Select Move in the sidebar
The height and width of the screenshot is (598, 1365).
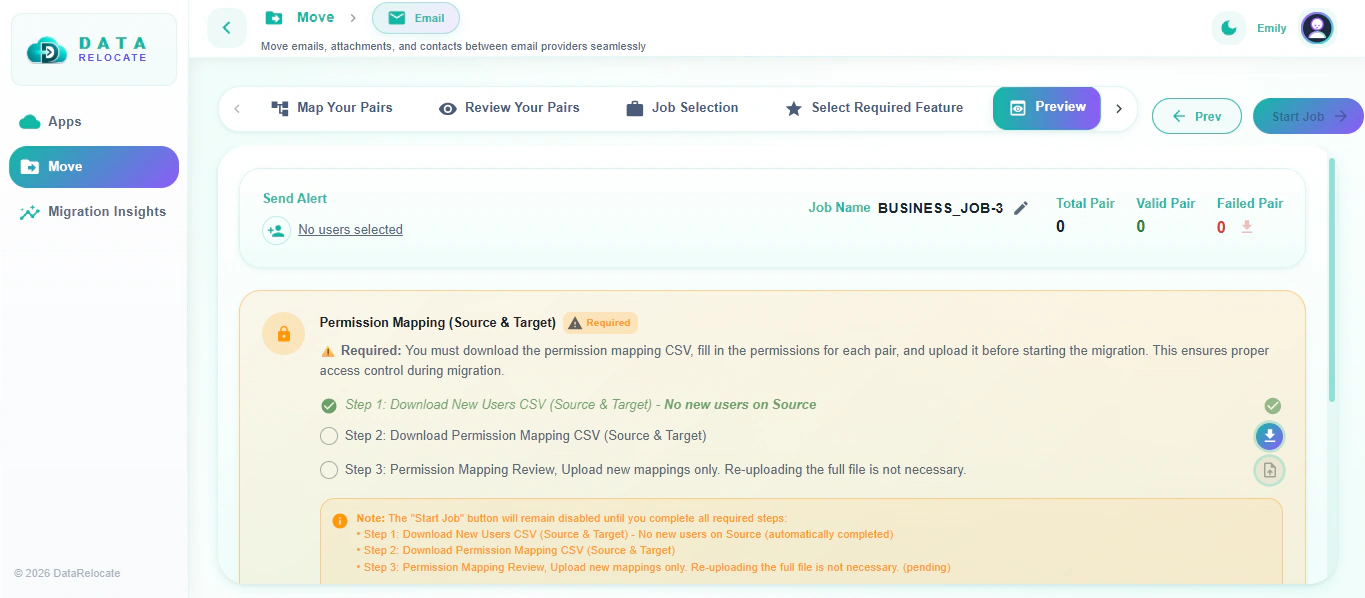coord(94,167)
